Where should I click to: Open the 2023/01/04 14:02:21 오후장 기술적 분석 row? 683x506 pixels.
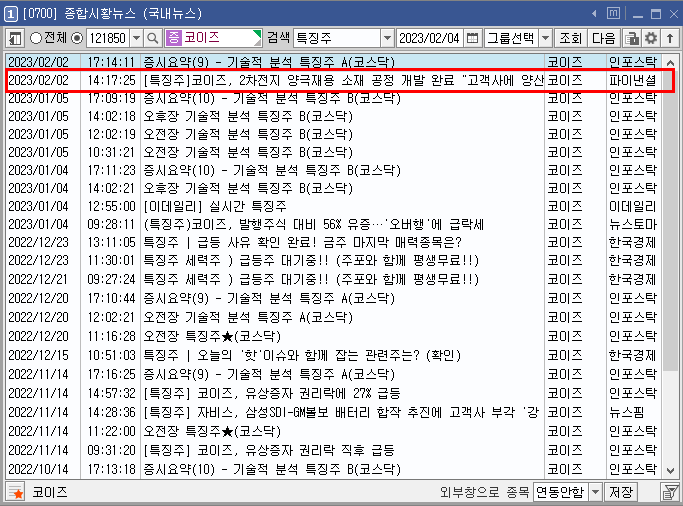(x=333, y=188)
